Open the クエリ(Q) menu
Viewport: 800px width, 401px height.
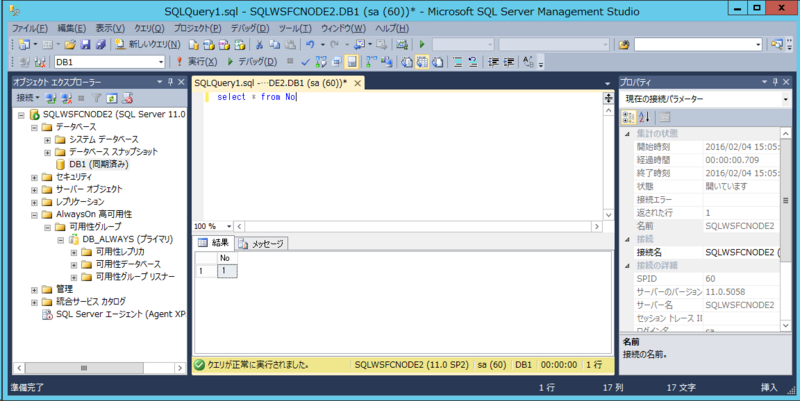pyautogui.click(x=149, y=28)
